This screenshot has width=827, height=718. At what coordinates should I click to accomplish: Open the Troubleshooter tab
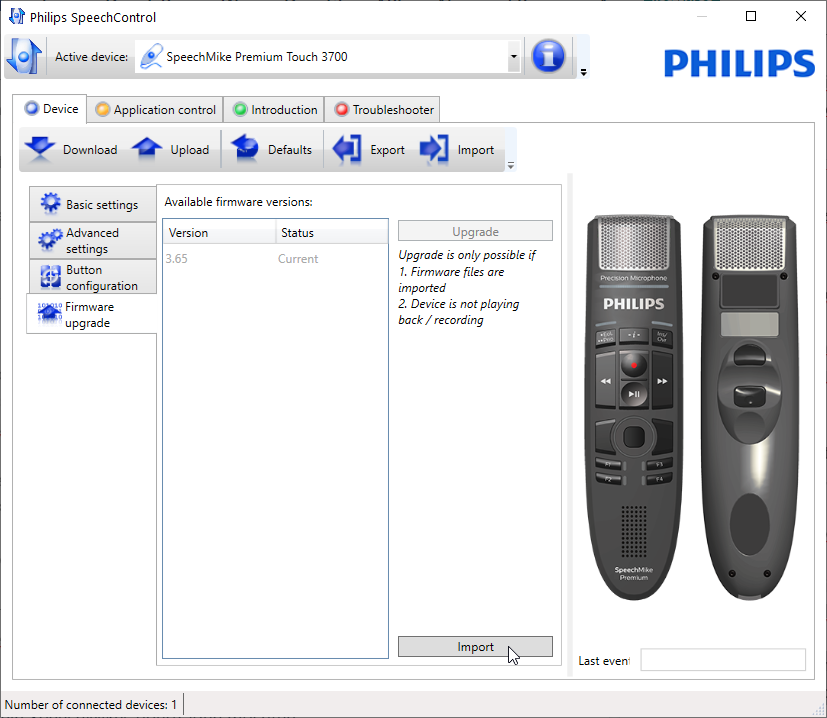tap(382, 110)
